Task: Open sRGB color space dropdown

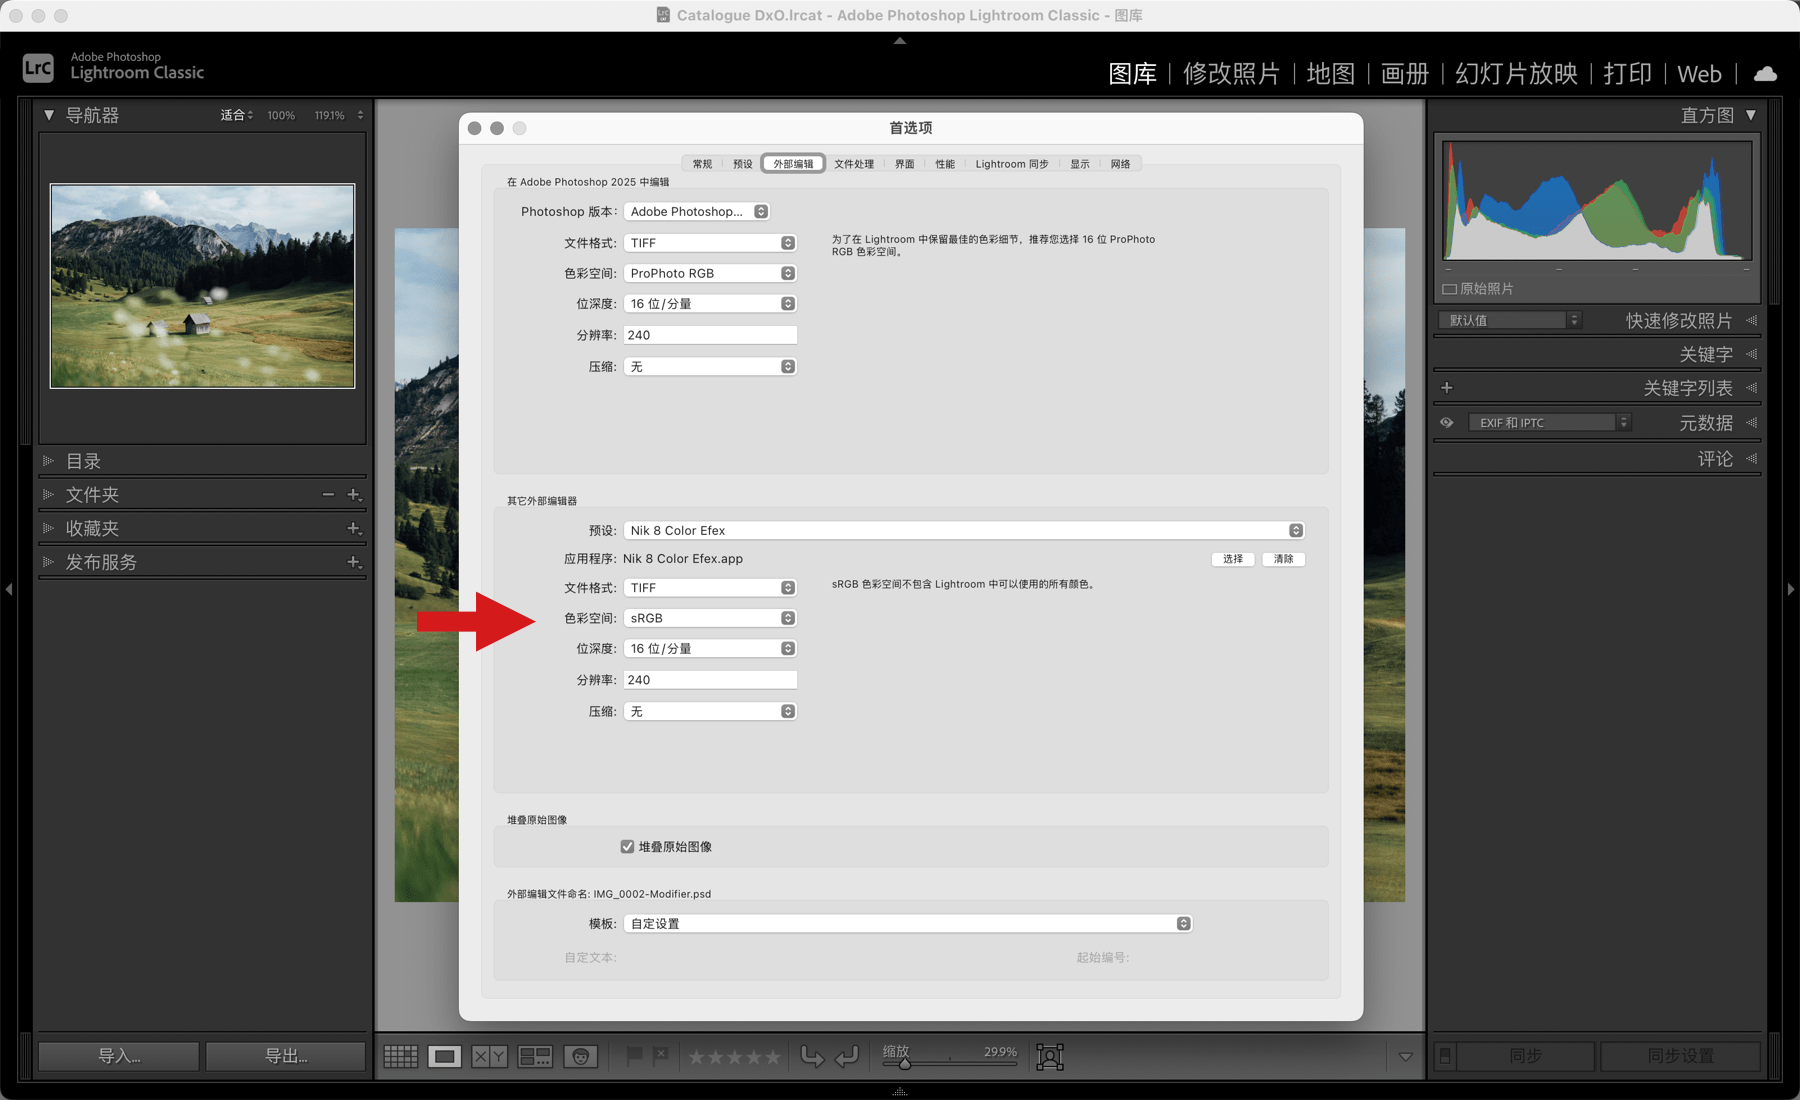Action: (709, 618)
